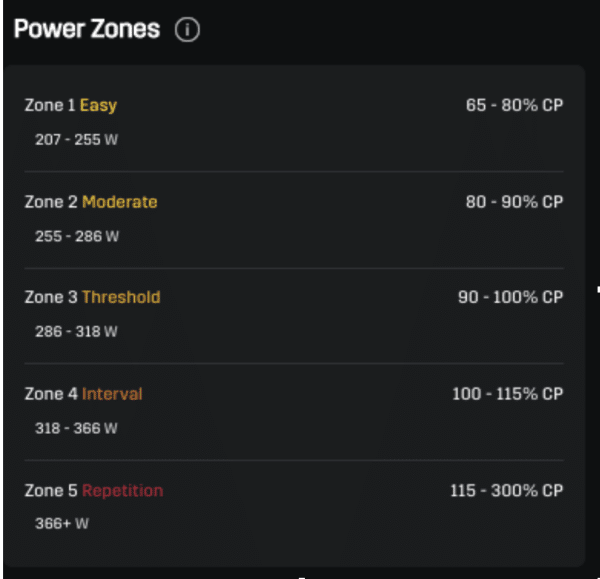Click the Zone 1 Easy label
Image resolution: width=600 pixels, height=579 pixels.
point(71,105)
